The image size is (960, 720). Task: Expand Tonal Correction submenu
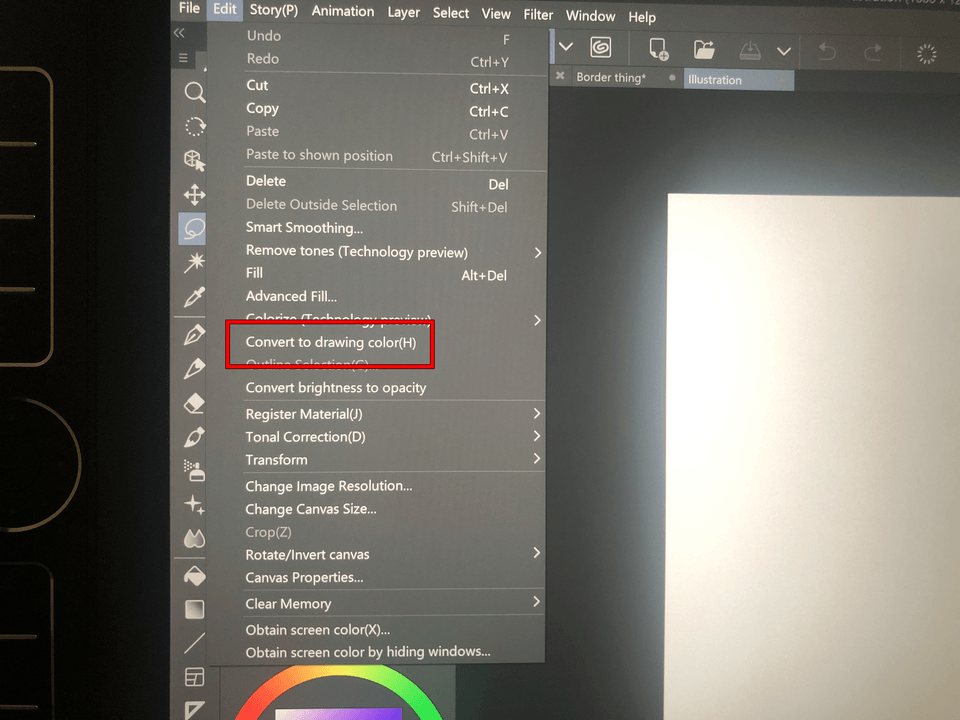click(x=536, y=436)
